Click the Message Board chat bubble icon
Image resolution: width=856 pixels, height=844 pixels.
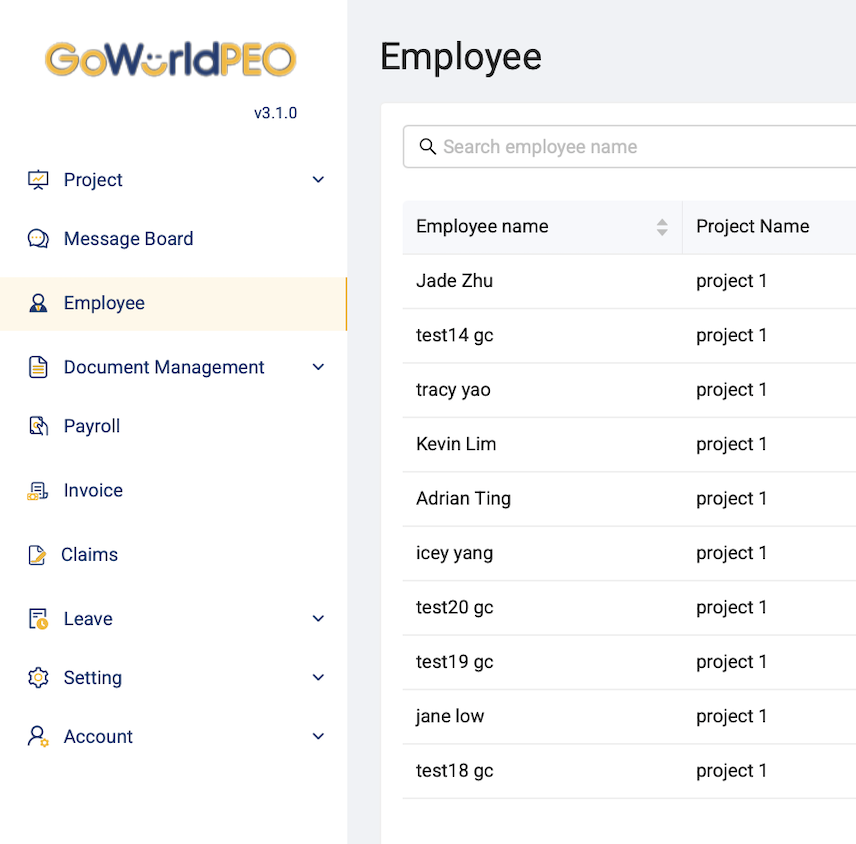click(x=38, y=239)
